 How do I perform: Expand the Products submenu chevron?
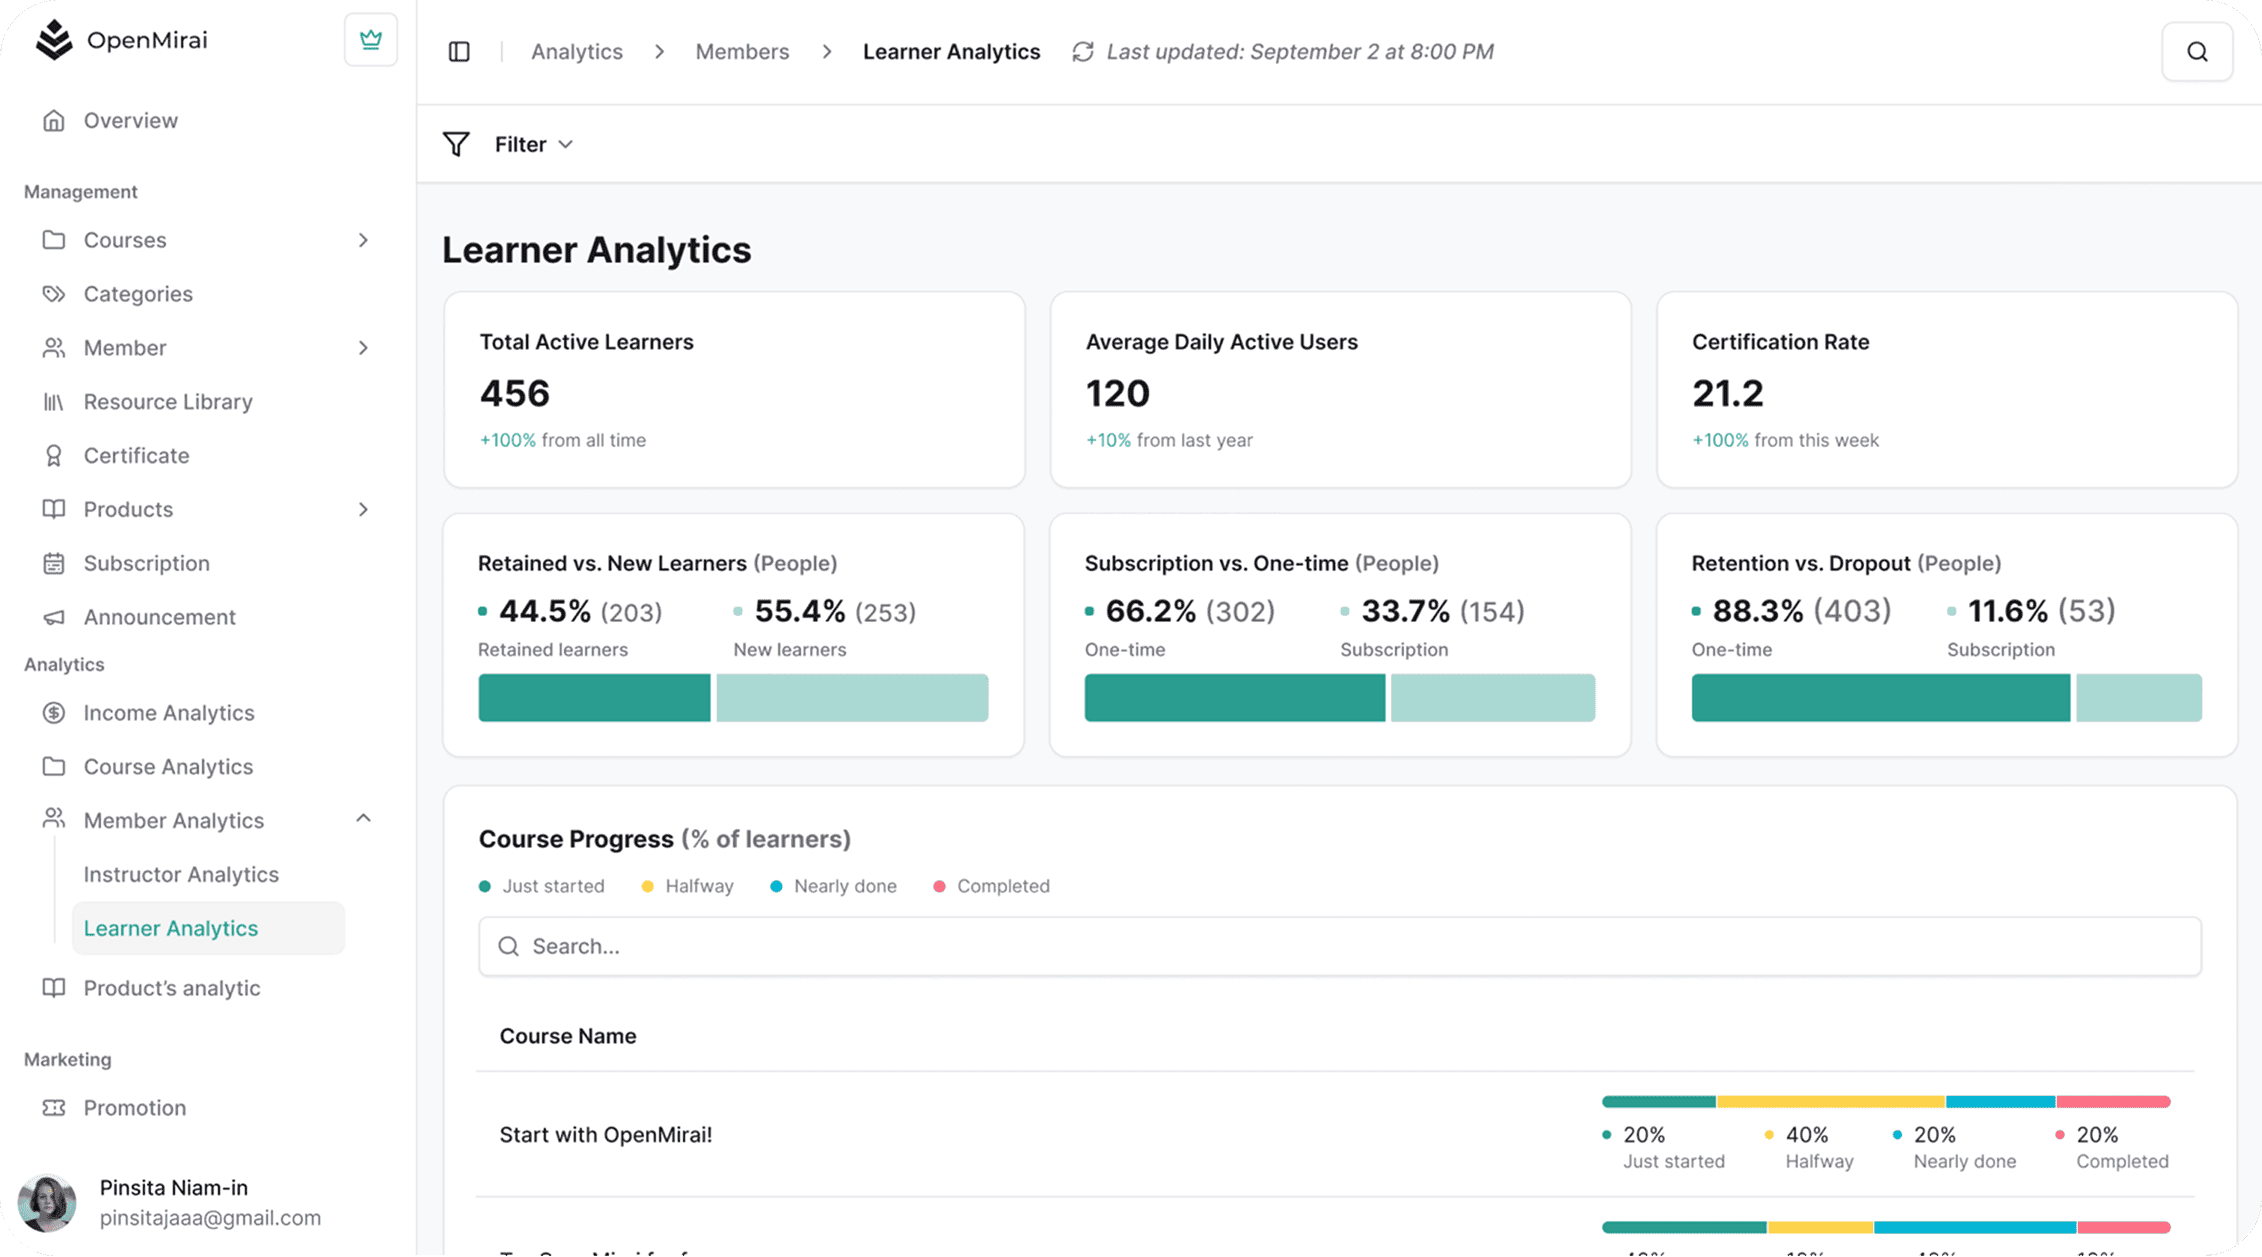(x=363, y=510)
